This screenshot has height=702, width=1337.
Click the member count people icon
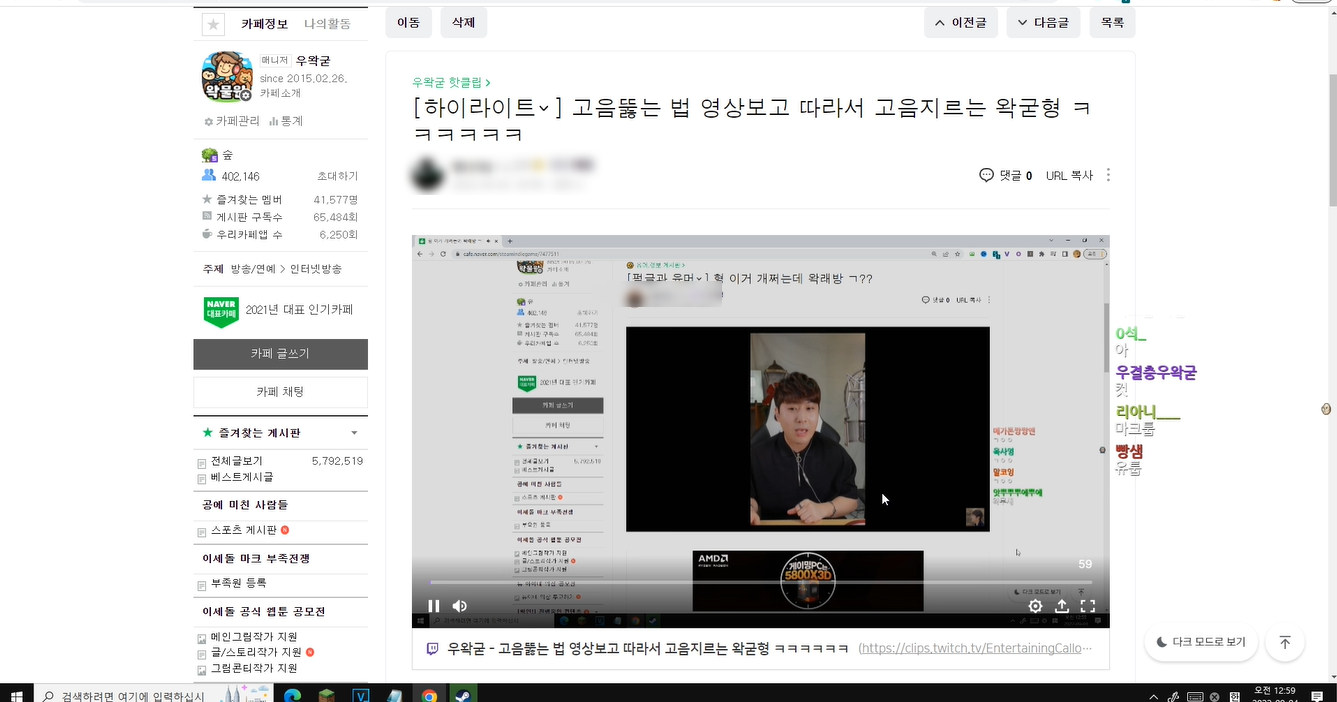click(x=209, y=175)
